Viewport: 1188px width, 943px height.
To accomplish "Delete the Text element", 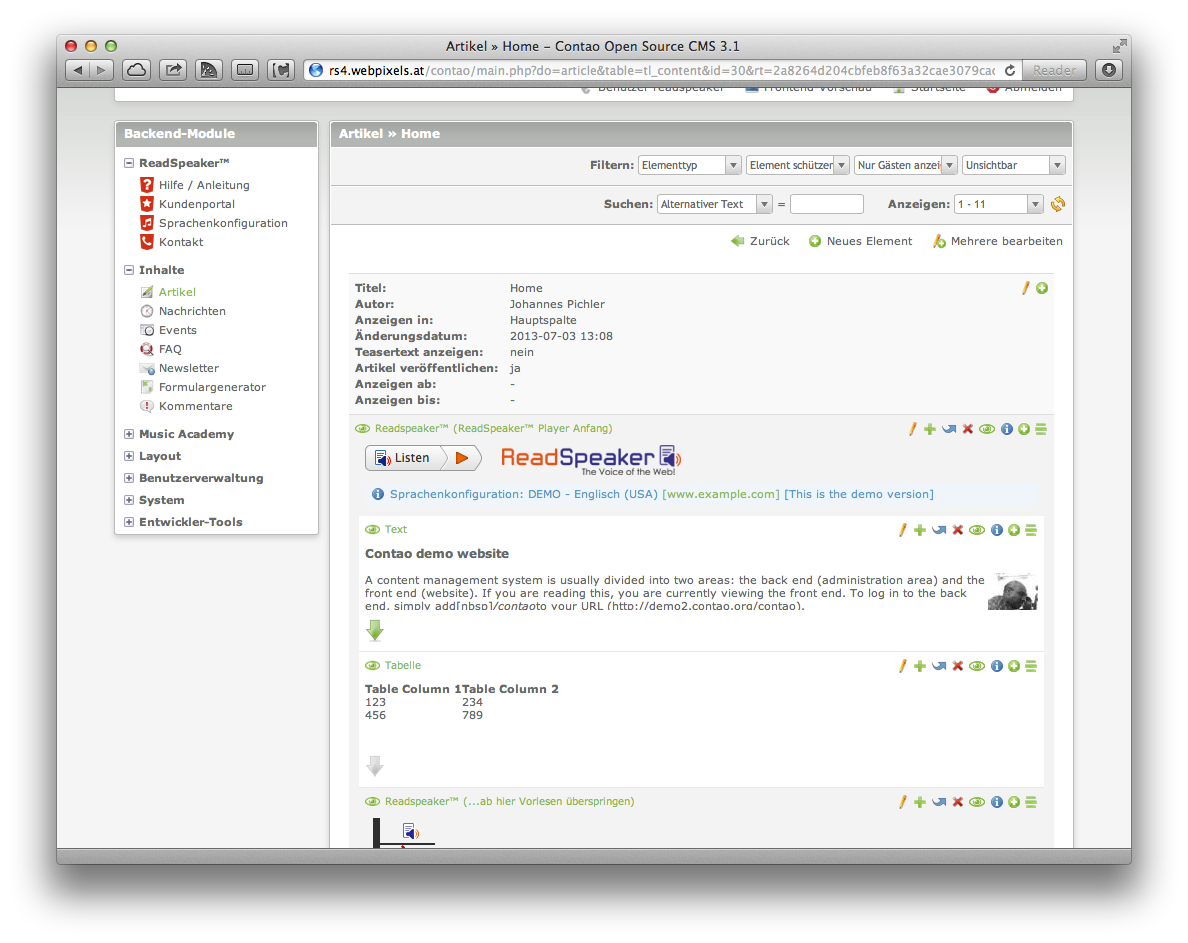I will point(958,530).
